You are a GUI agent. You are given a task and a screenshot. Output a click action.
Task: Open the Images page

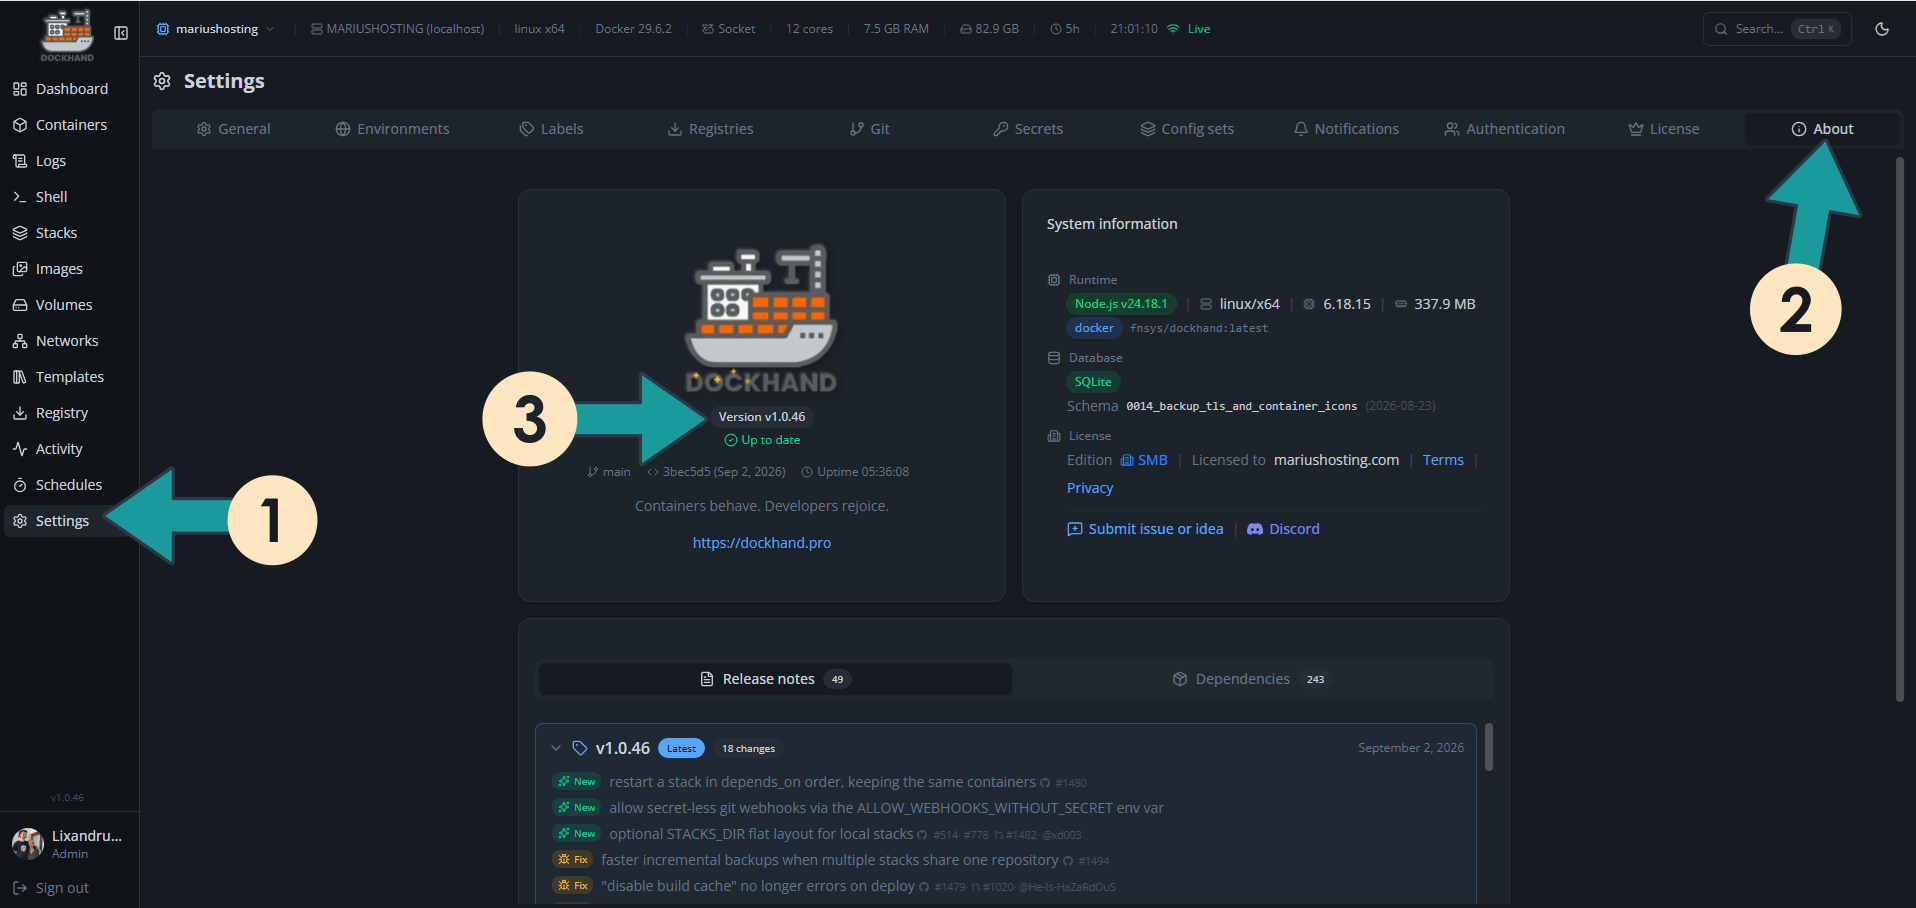click(x=69, y=269)
